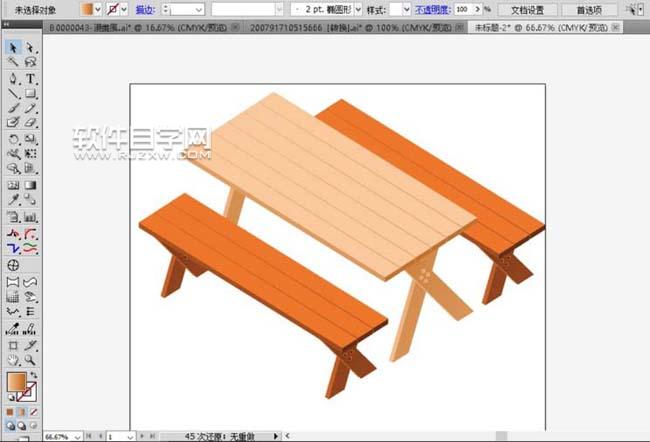Select the Pencil tool
This screenshot has width=650, height=442.
[x=30, y=108]
